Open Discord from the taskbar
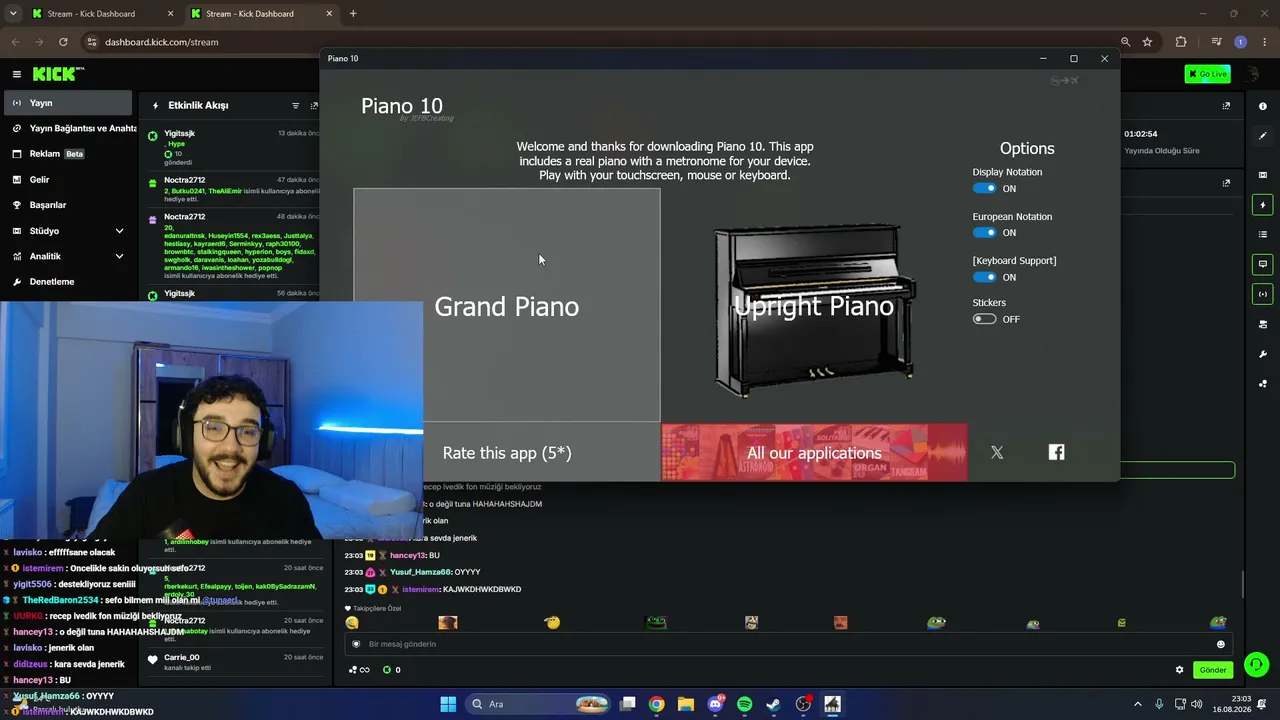The height and width of the screenshot is (720, 1280). point(715,704)
